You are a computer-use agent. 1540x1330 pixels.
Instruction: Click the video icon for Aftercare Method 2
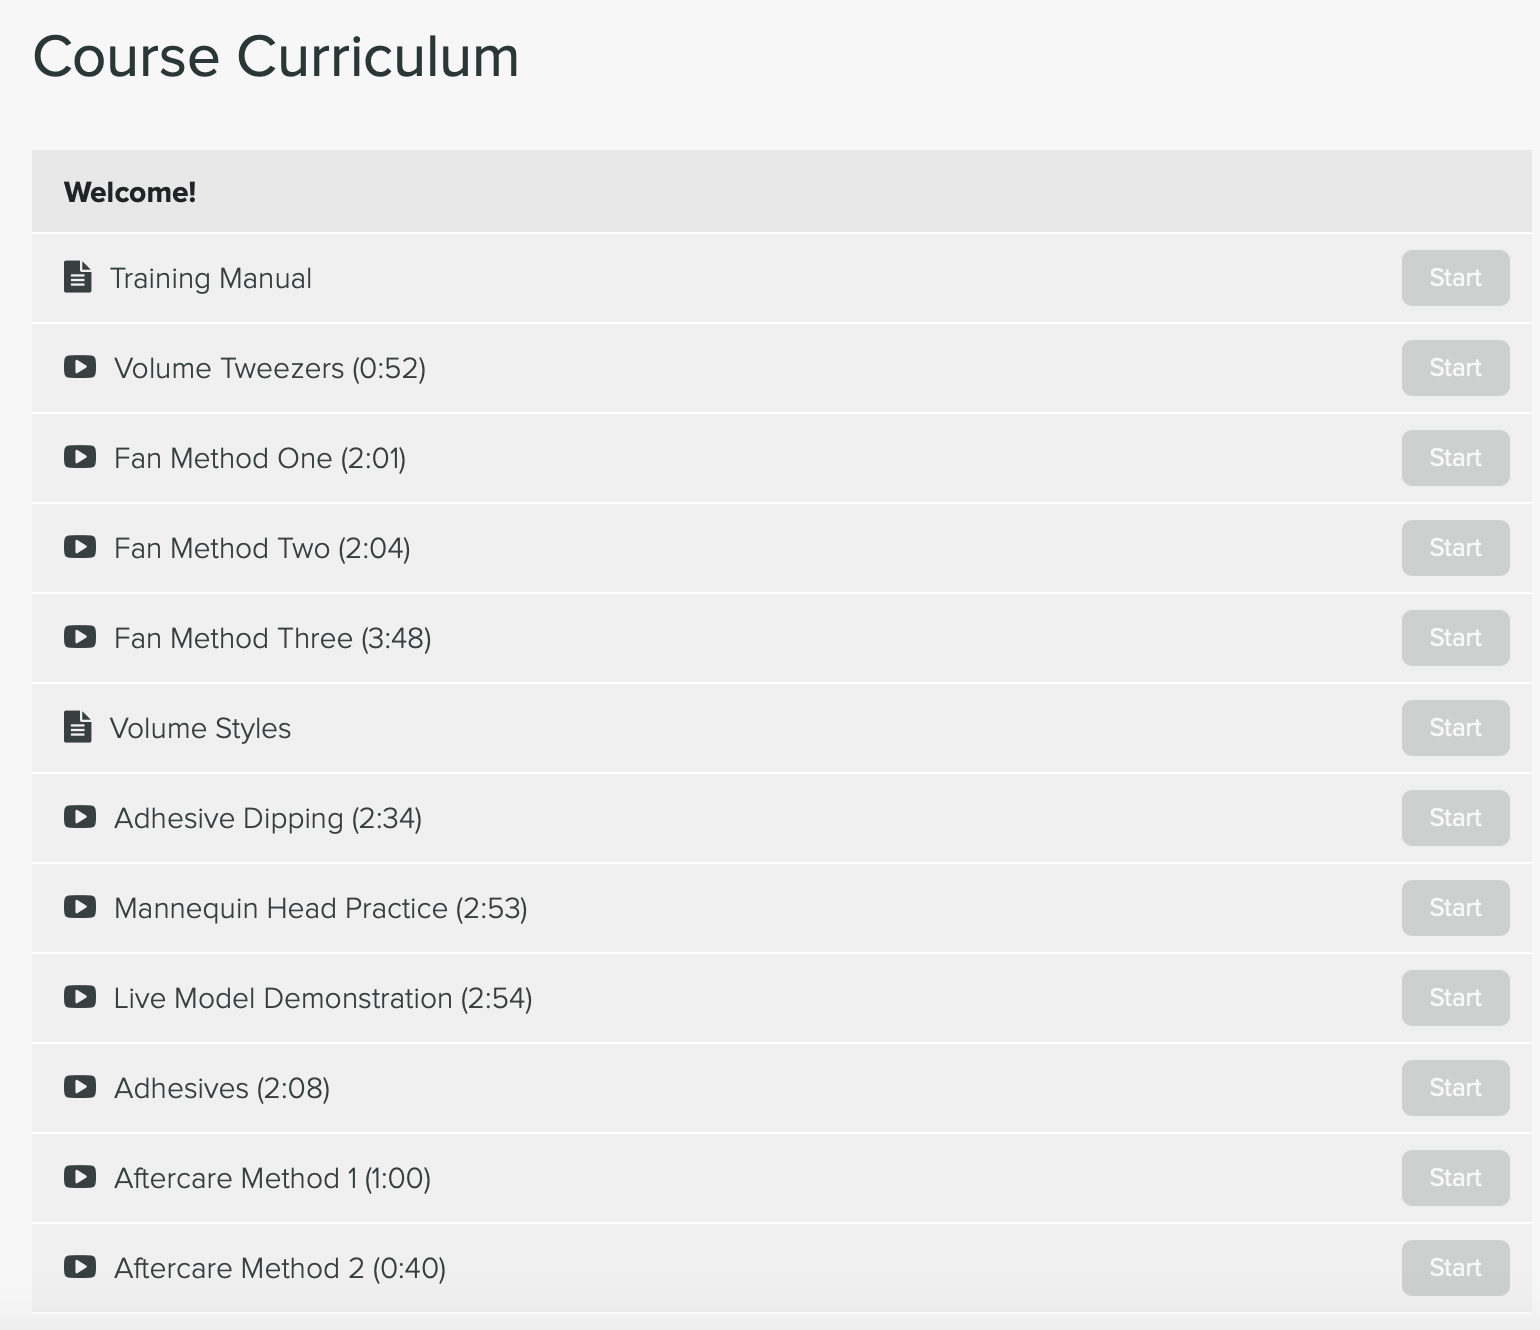coord(80,1267)
